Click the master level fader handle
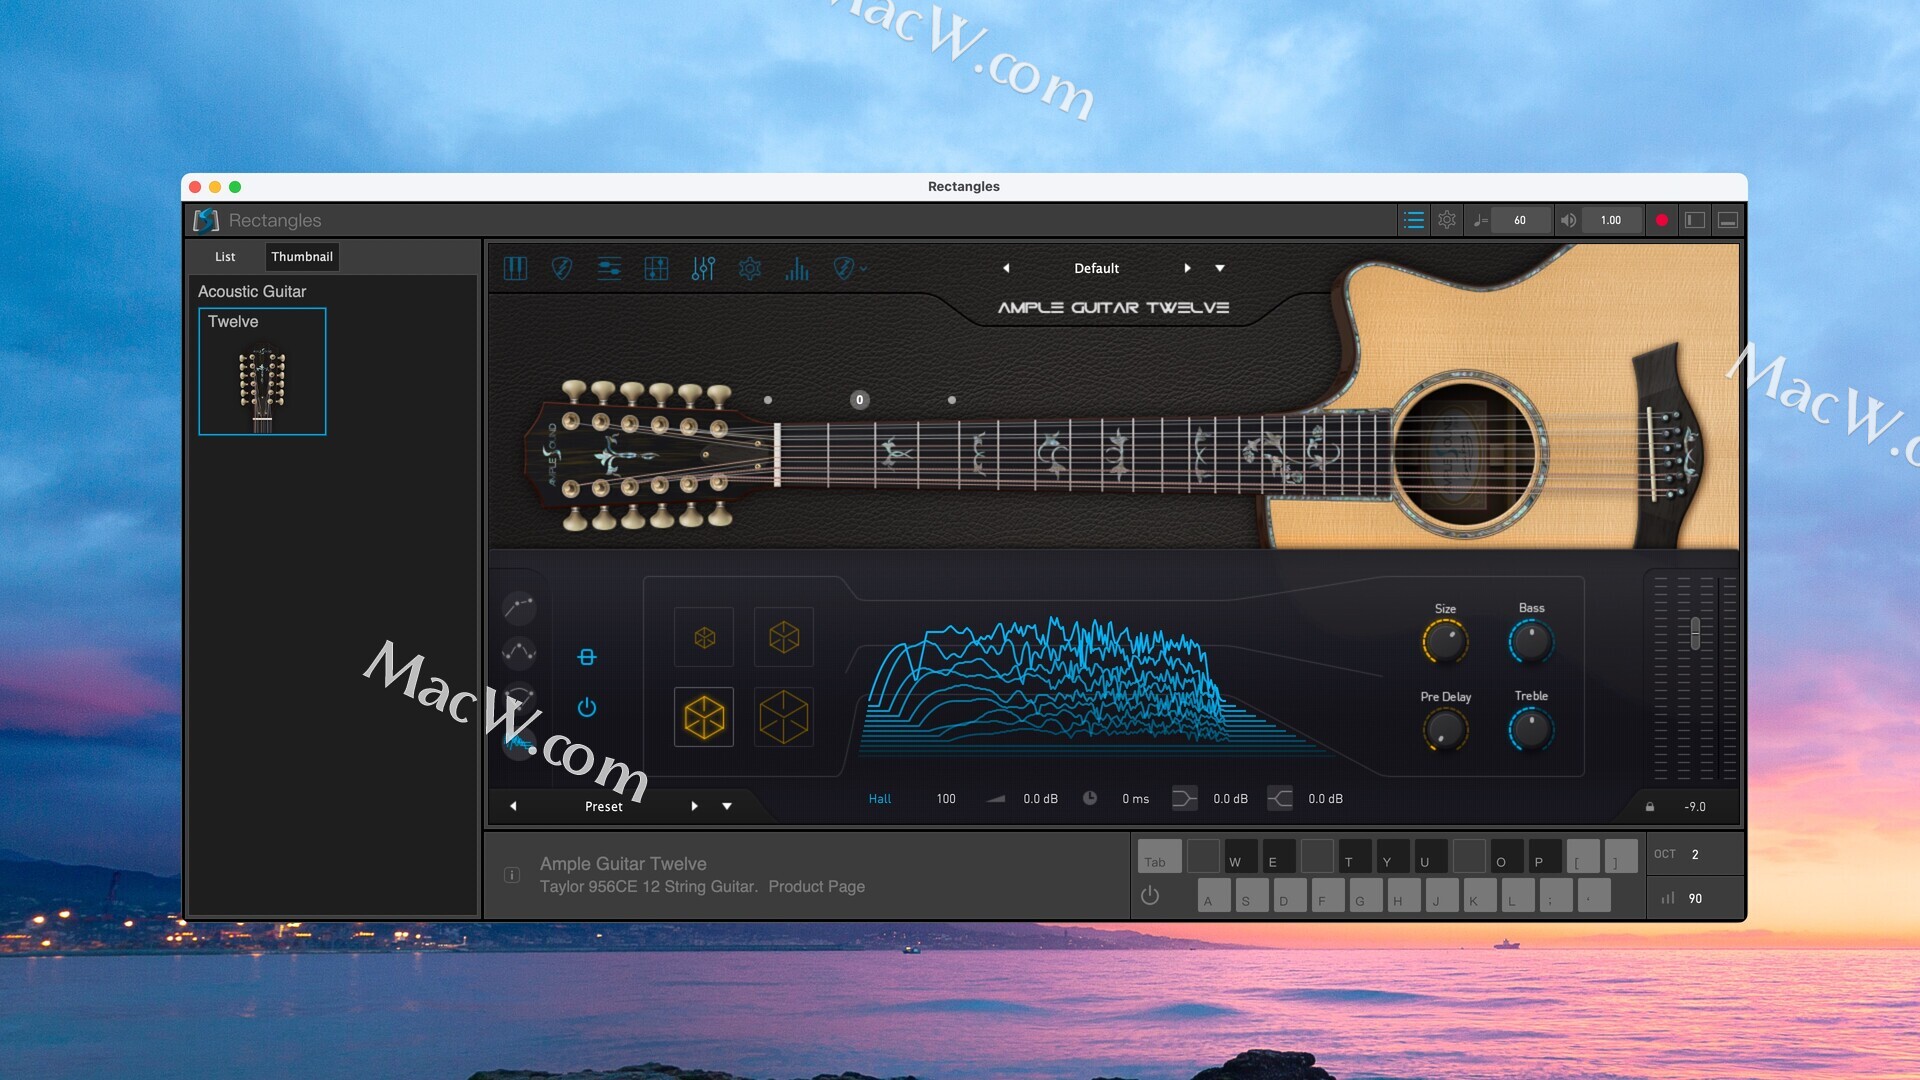This screenshot has height=1080, width=1920. point(1695,633)
